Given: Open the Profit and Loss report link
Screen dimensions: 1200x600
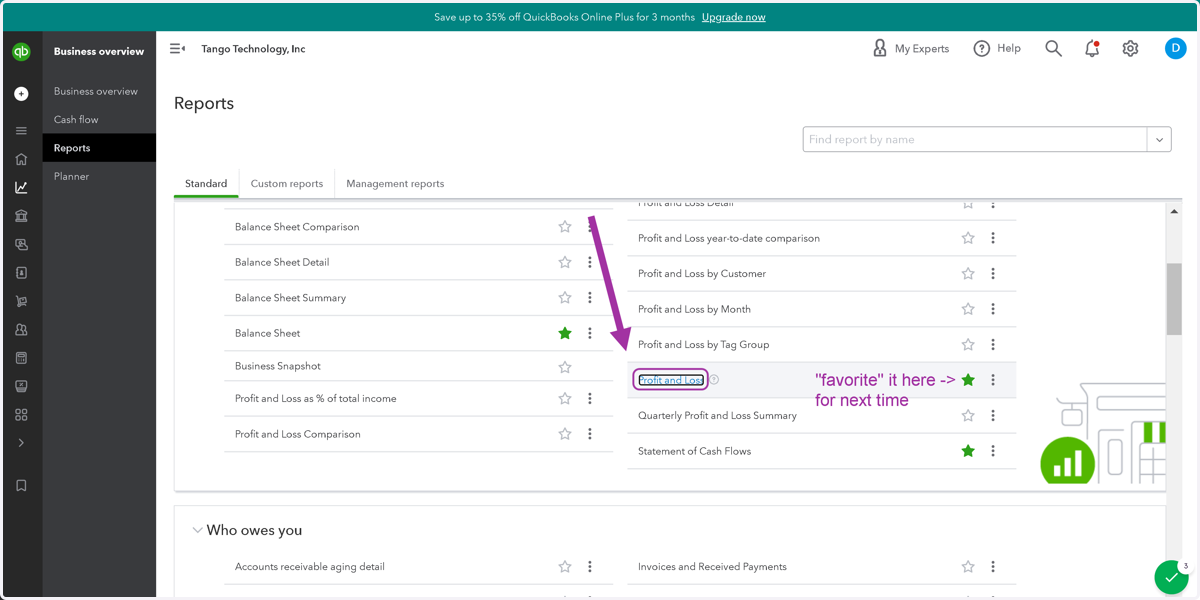Looking at the screenshot, I should click(x=671, y=380).
